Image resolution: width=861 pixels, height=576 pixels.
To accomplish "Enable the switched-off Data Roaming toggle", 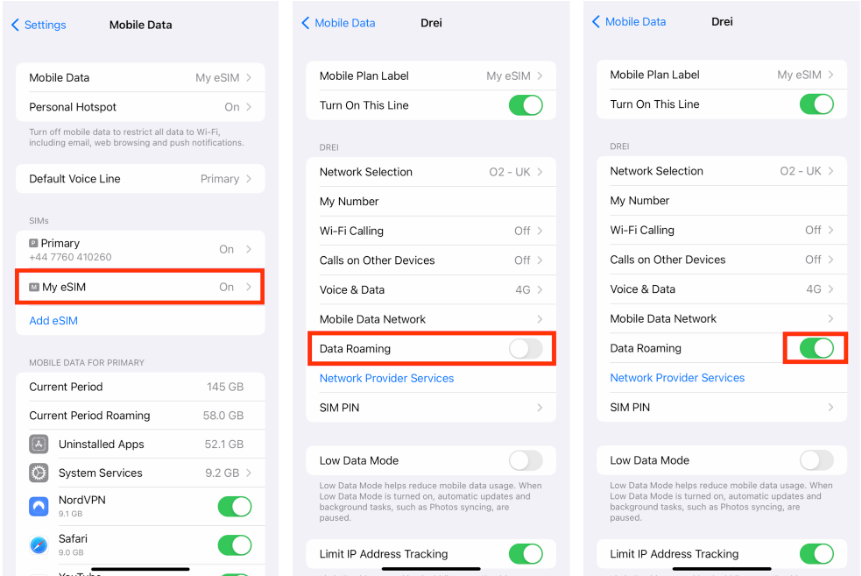I will (526, 349).
